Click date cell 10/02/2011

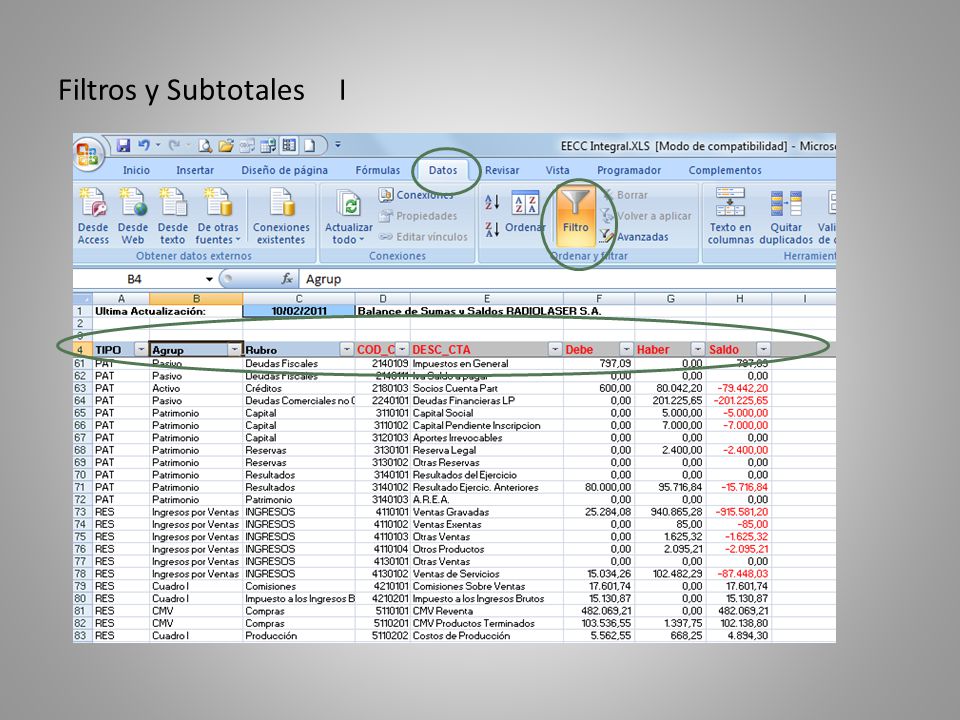click(x=299, y=311)
